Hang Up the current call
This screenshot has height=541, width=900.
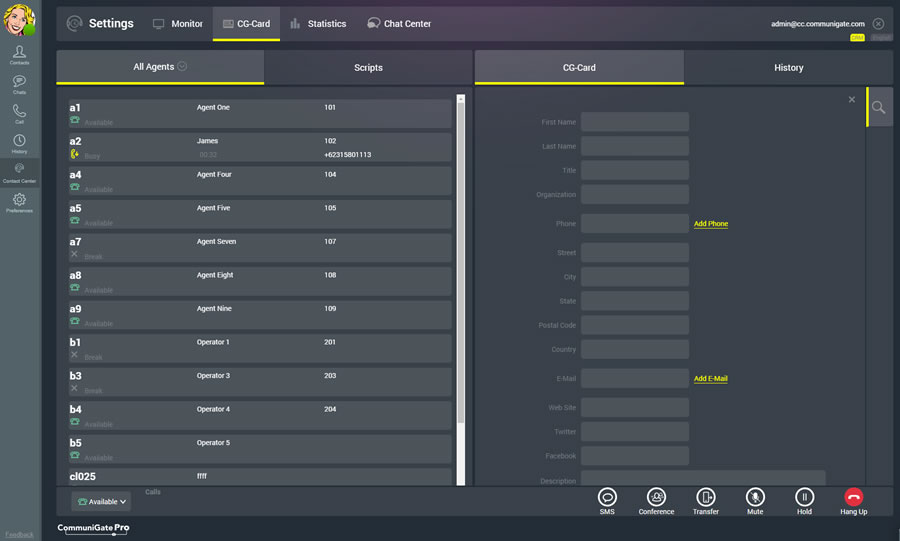854,501
